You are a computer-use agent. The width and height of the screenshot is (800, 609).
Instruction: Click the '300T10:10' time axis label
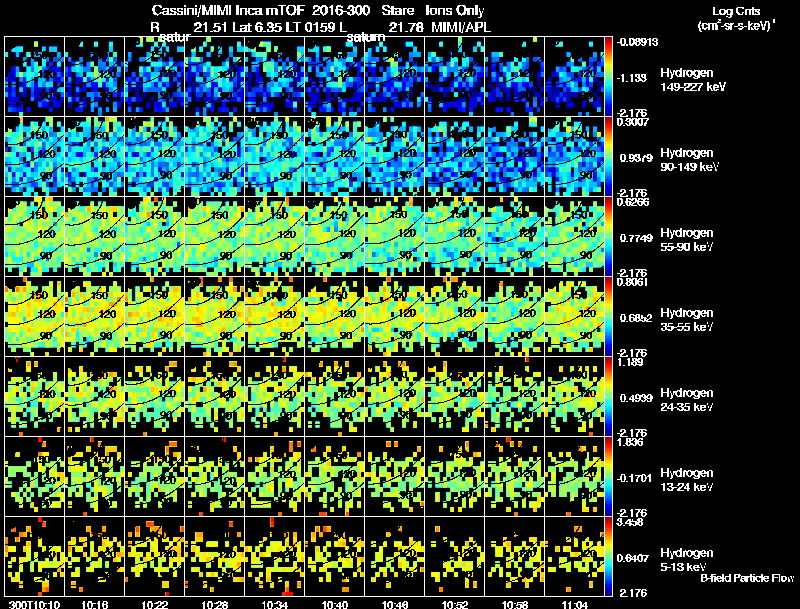(35, 604)
